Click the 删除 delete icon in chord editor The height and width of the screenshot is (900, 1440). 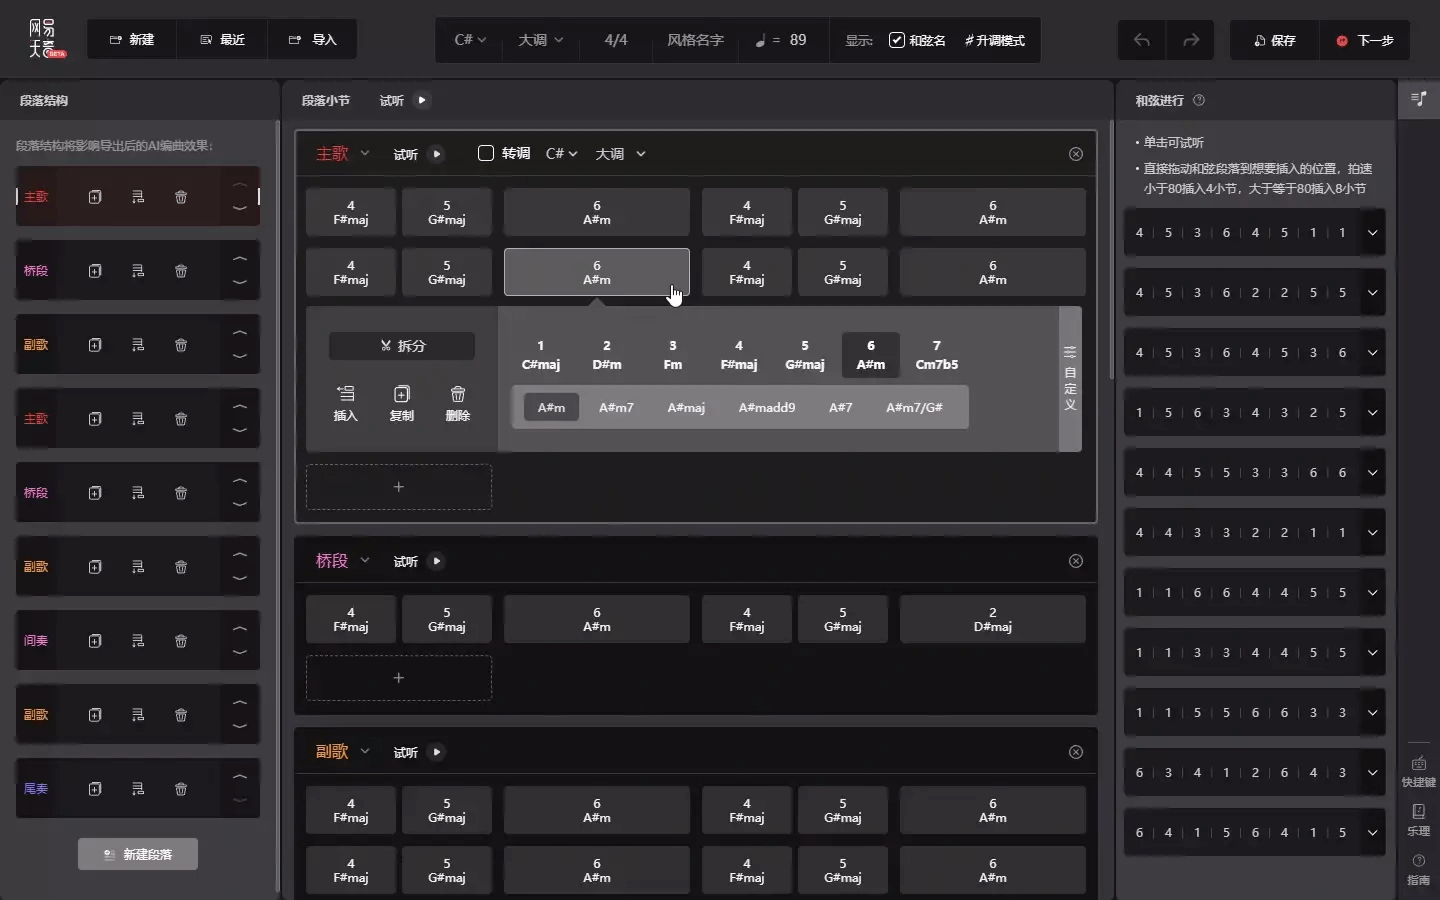(457, 402)
